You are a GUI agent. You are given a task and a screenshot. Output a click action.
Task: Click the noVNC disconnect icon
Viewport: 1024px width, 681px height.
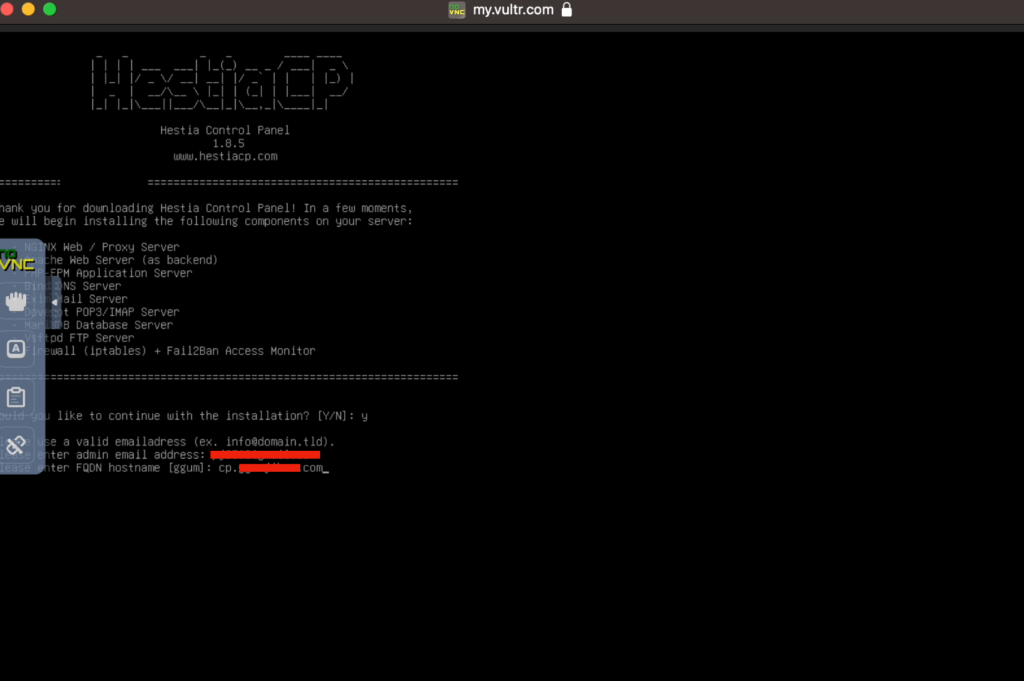16,445
